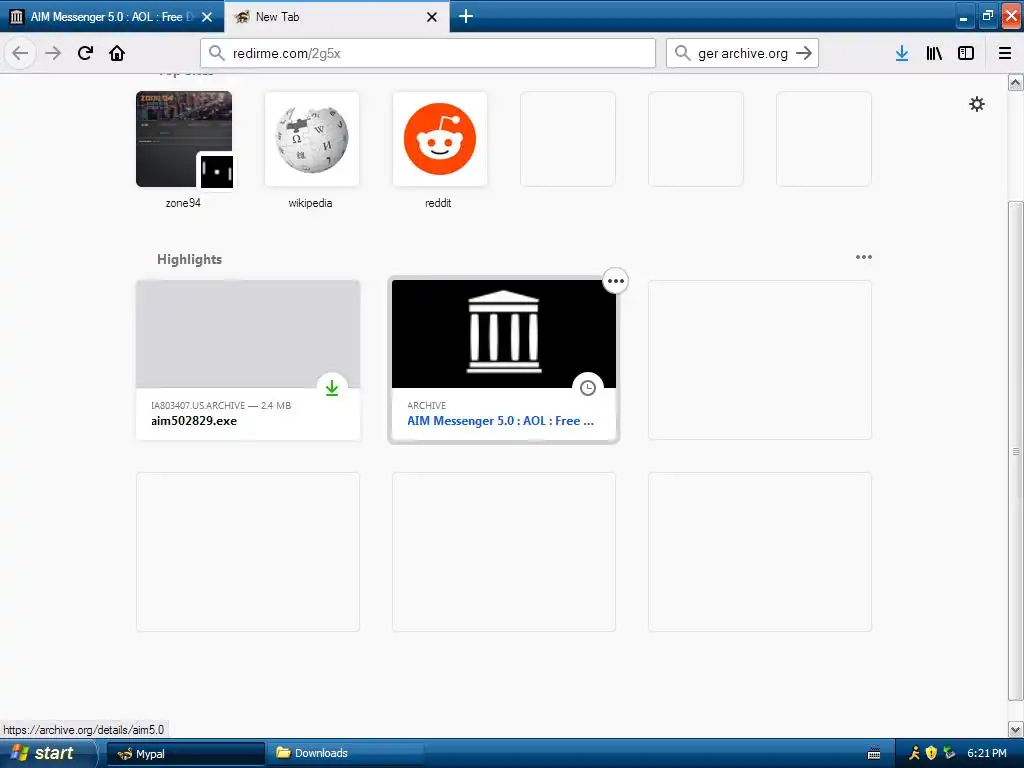Toggle the sidebar icon in the toolbar
1024x768 pixels.
tap(966, 53)
